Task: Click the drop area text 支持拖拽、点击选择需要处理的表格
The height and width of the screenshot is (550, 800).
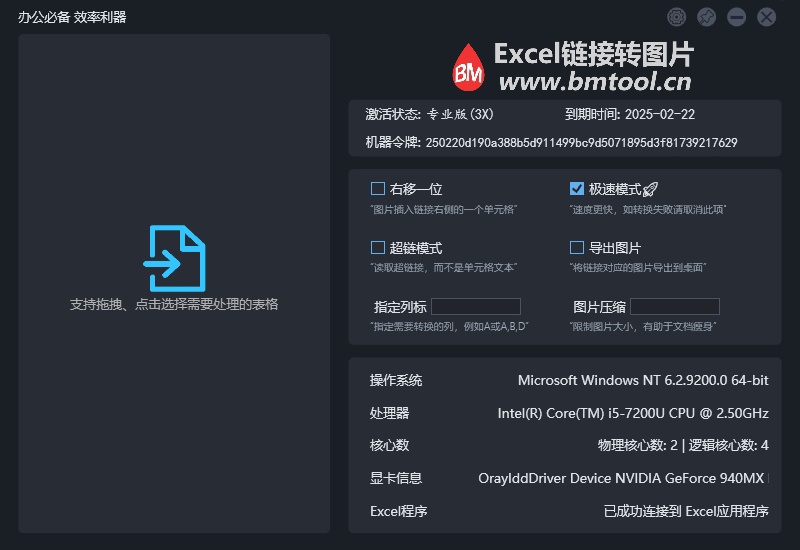Action: 174,305
